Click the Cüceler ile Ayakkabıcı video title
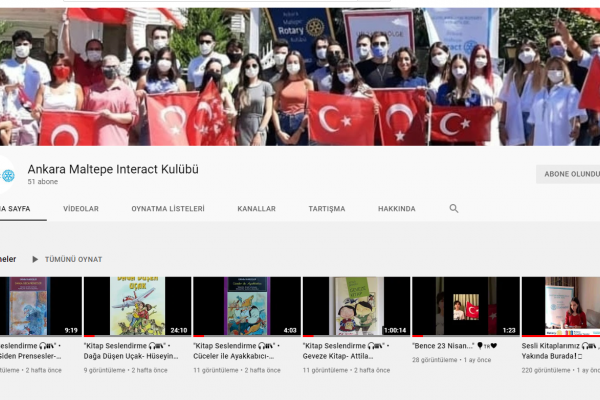Image resolution: width=600 pixels, height=400 pixels. 236,351
